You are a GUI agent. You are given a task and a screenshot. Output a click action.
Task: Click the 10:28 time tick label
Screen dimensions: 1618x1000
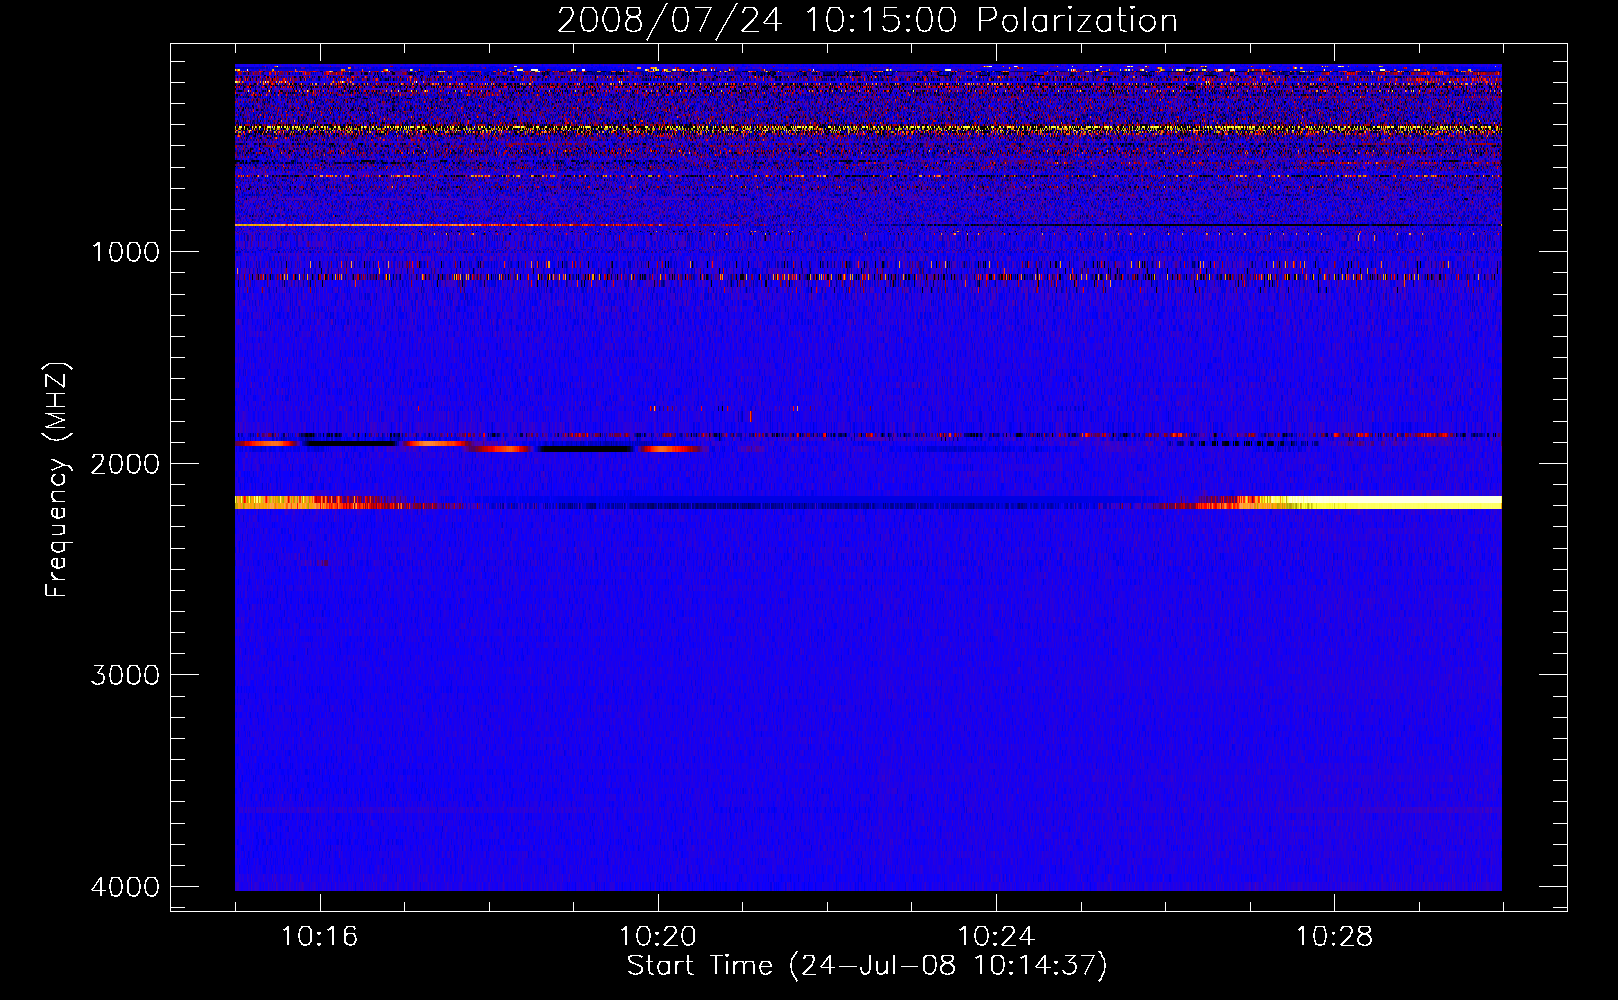tap(1334, 937)
